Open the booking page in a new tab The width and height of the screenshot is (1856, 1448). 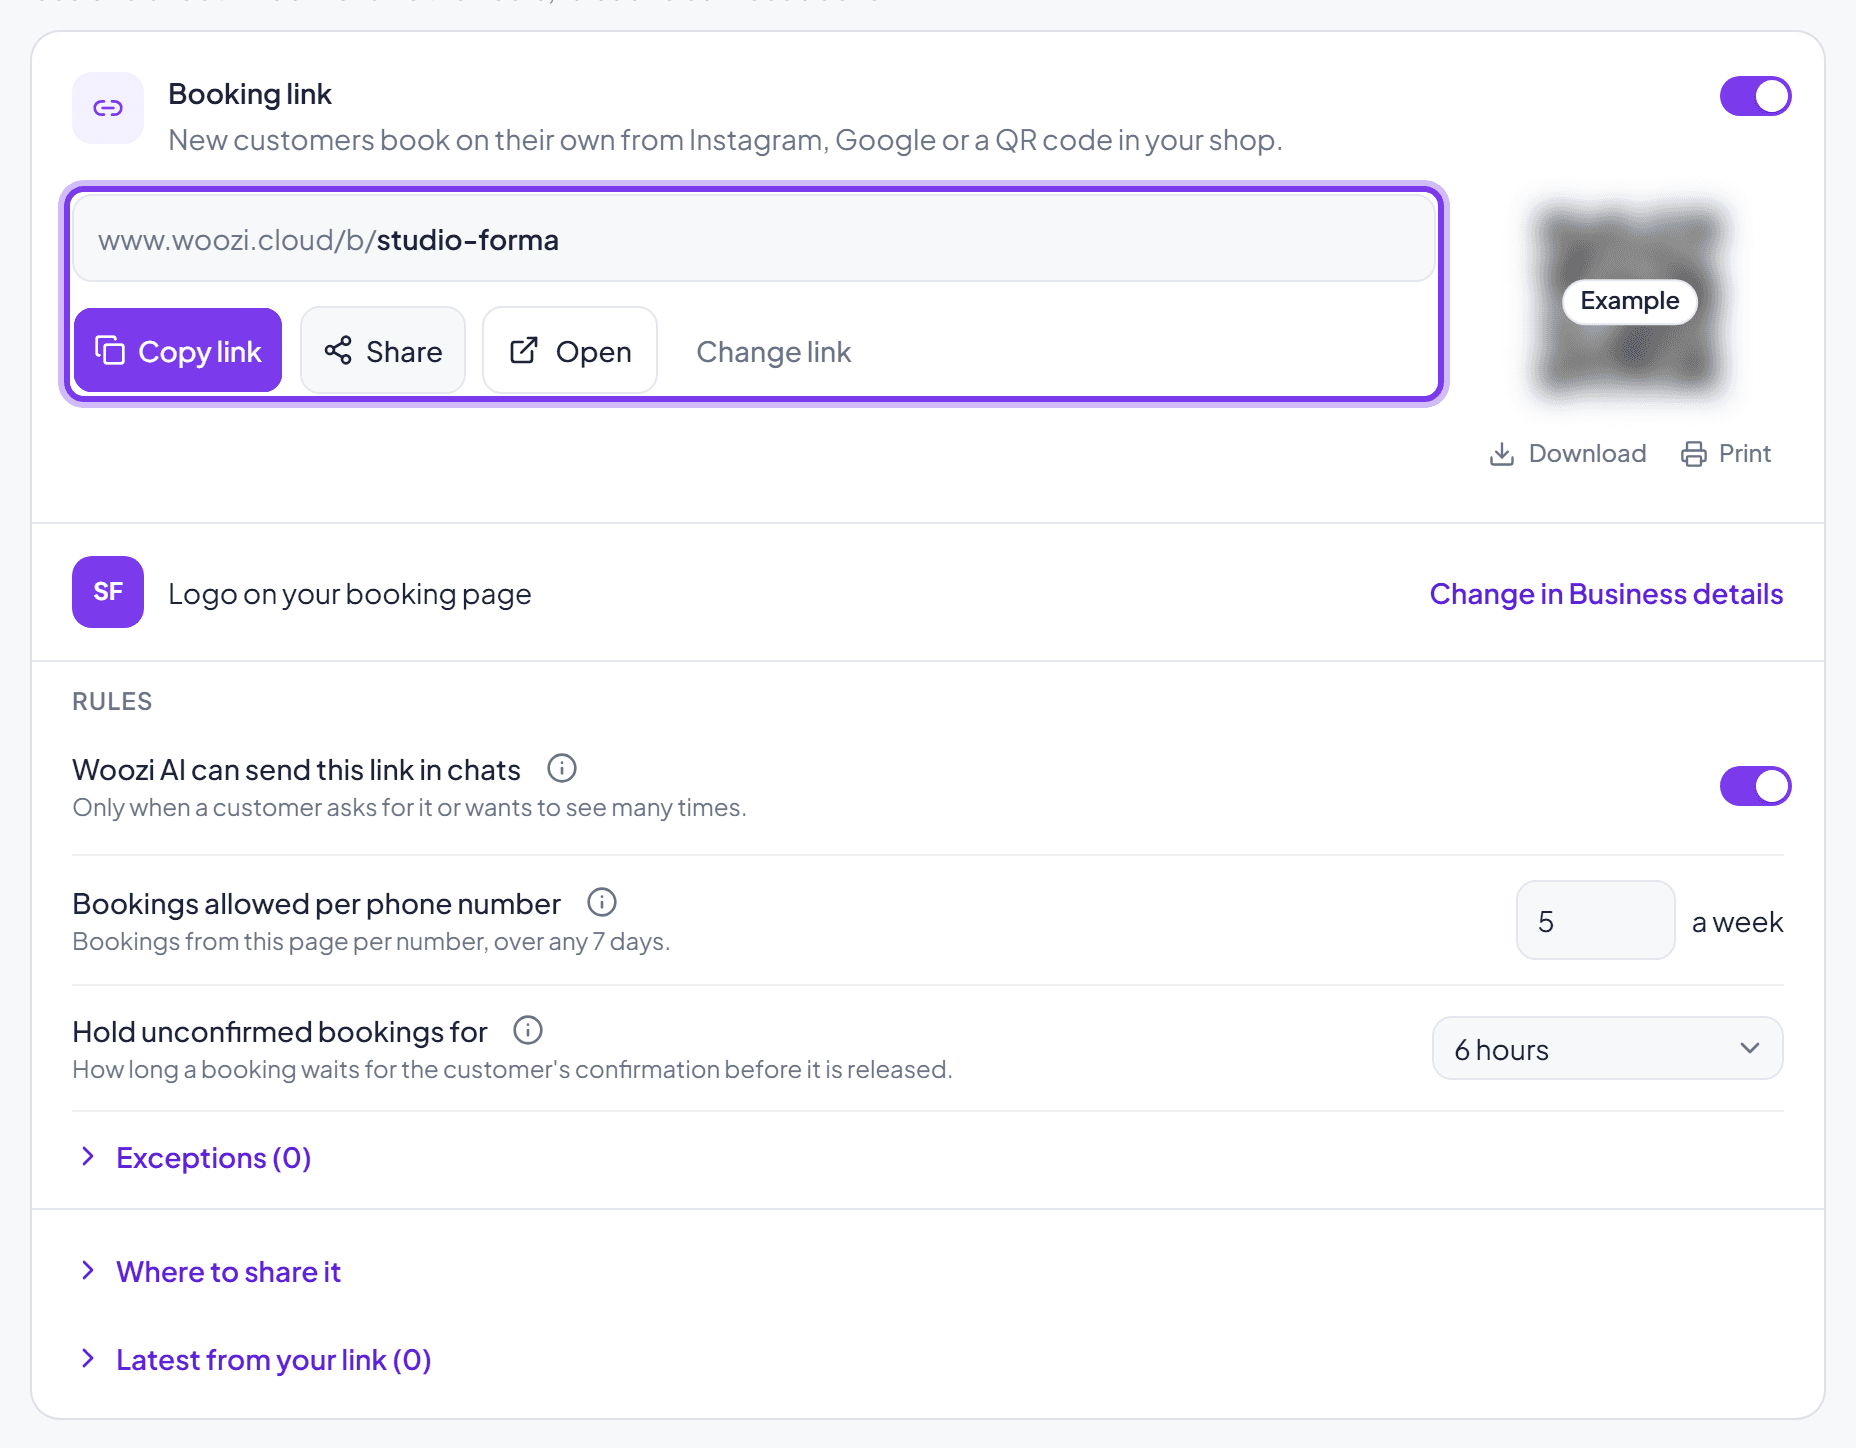point(570,350)
